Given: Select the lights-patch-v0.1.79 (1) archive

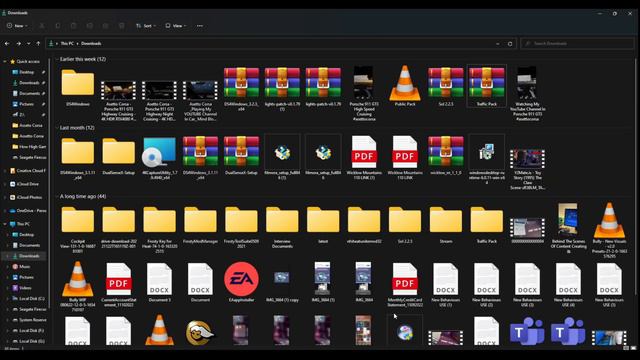Looking at the screenshot, I should click(282, 89).
